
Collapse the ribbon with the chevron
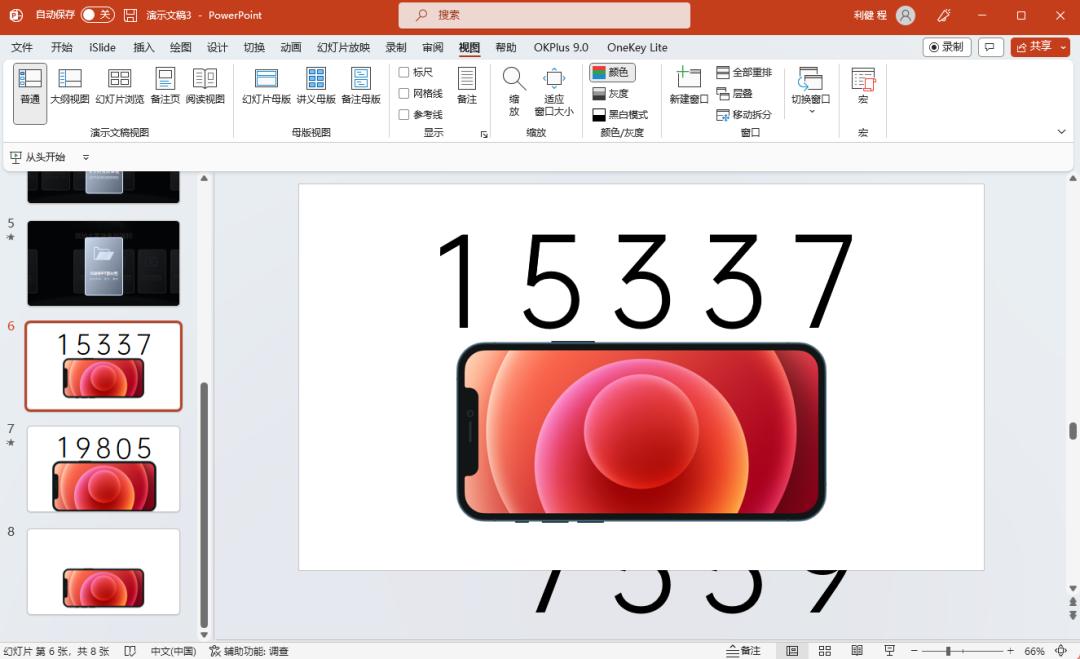tap(1061, 132)
